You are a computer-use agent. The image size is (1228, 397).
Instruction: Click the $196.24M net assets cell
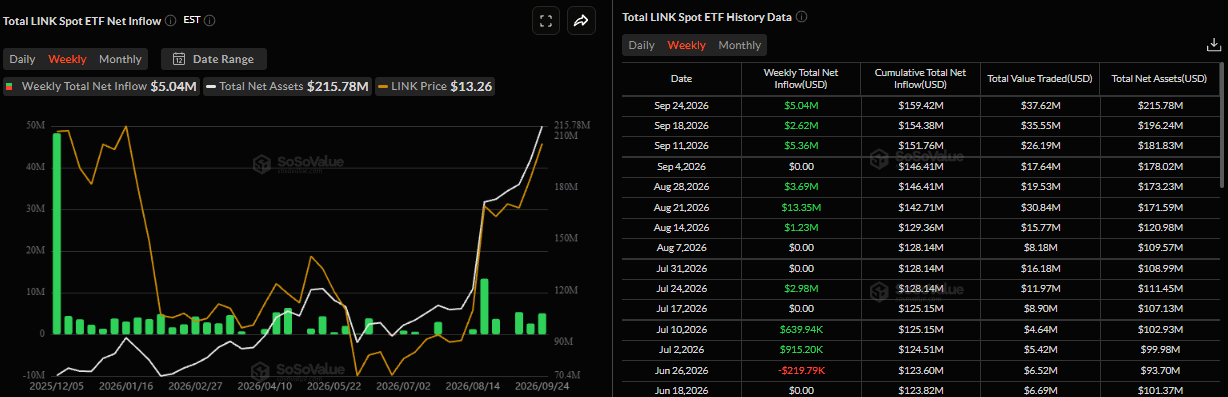point(1160,126)
